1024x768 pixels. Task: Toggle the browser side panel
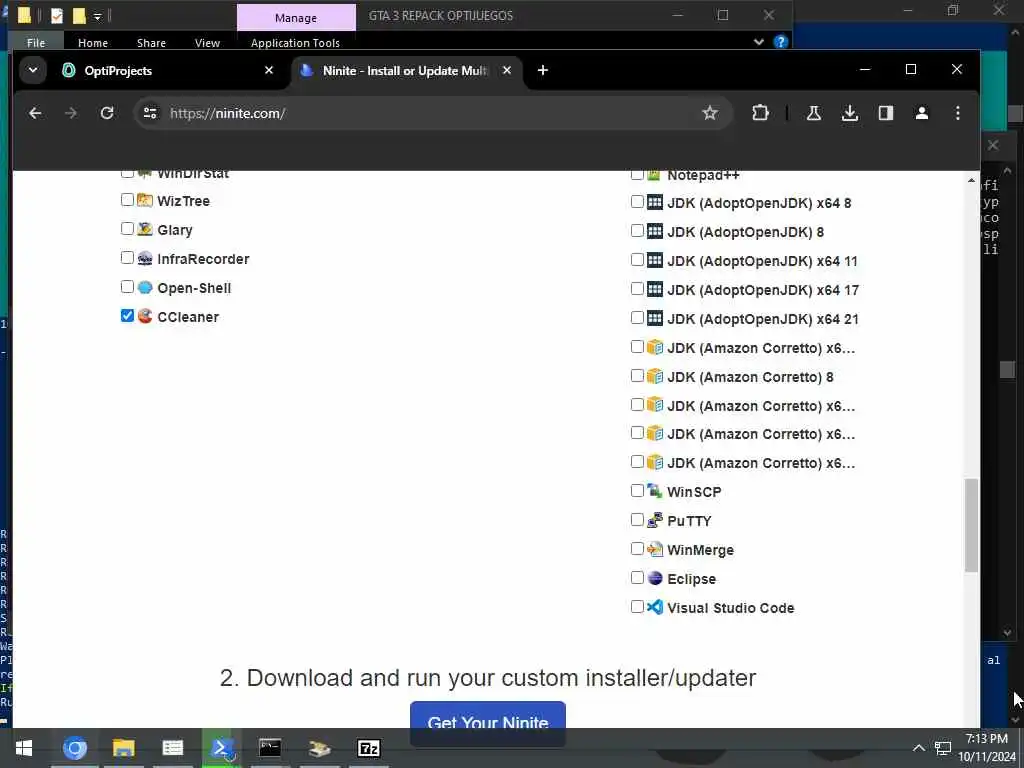[x=886, y=113]
